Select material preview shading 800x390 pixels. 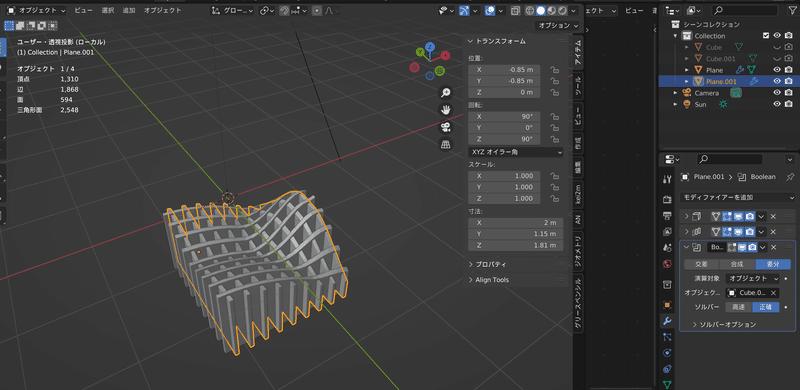tap(551, 10)
